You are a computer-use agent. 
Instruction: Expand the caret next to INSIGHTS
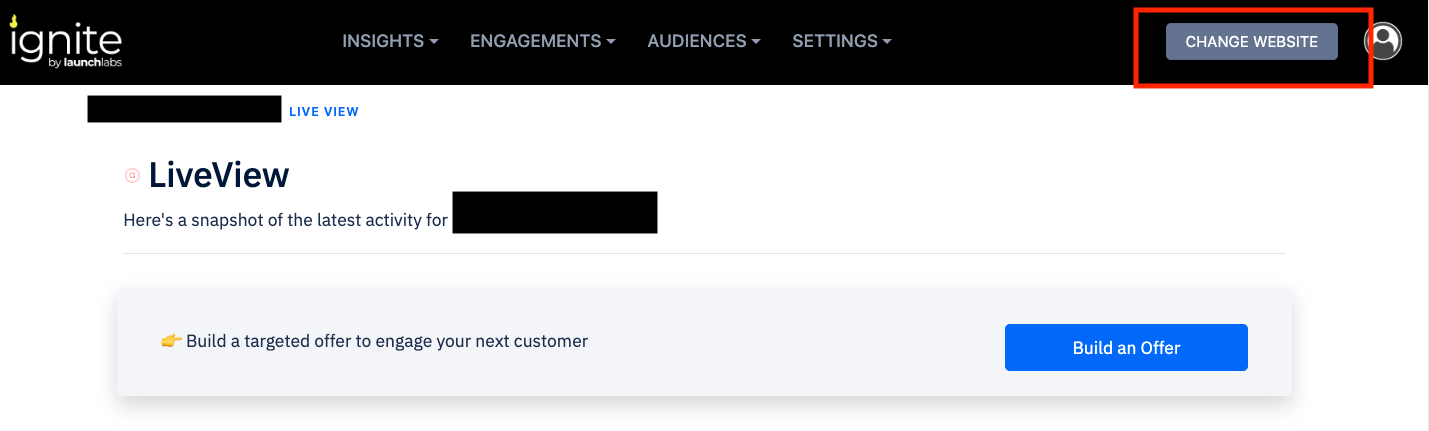tap(434, 42)
